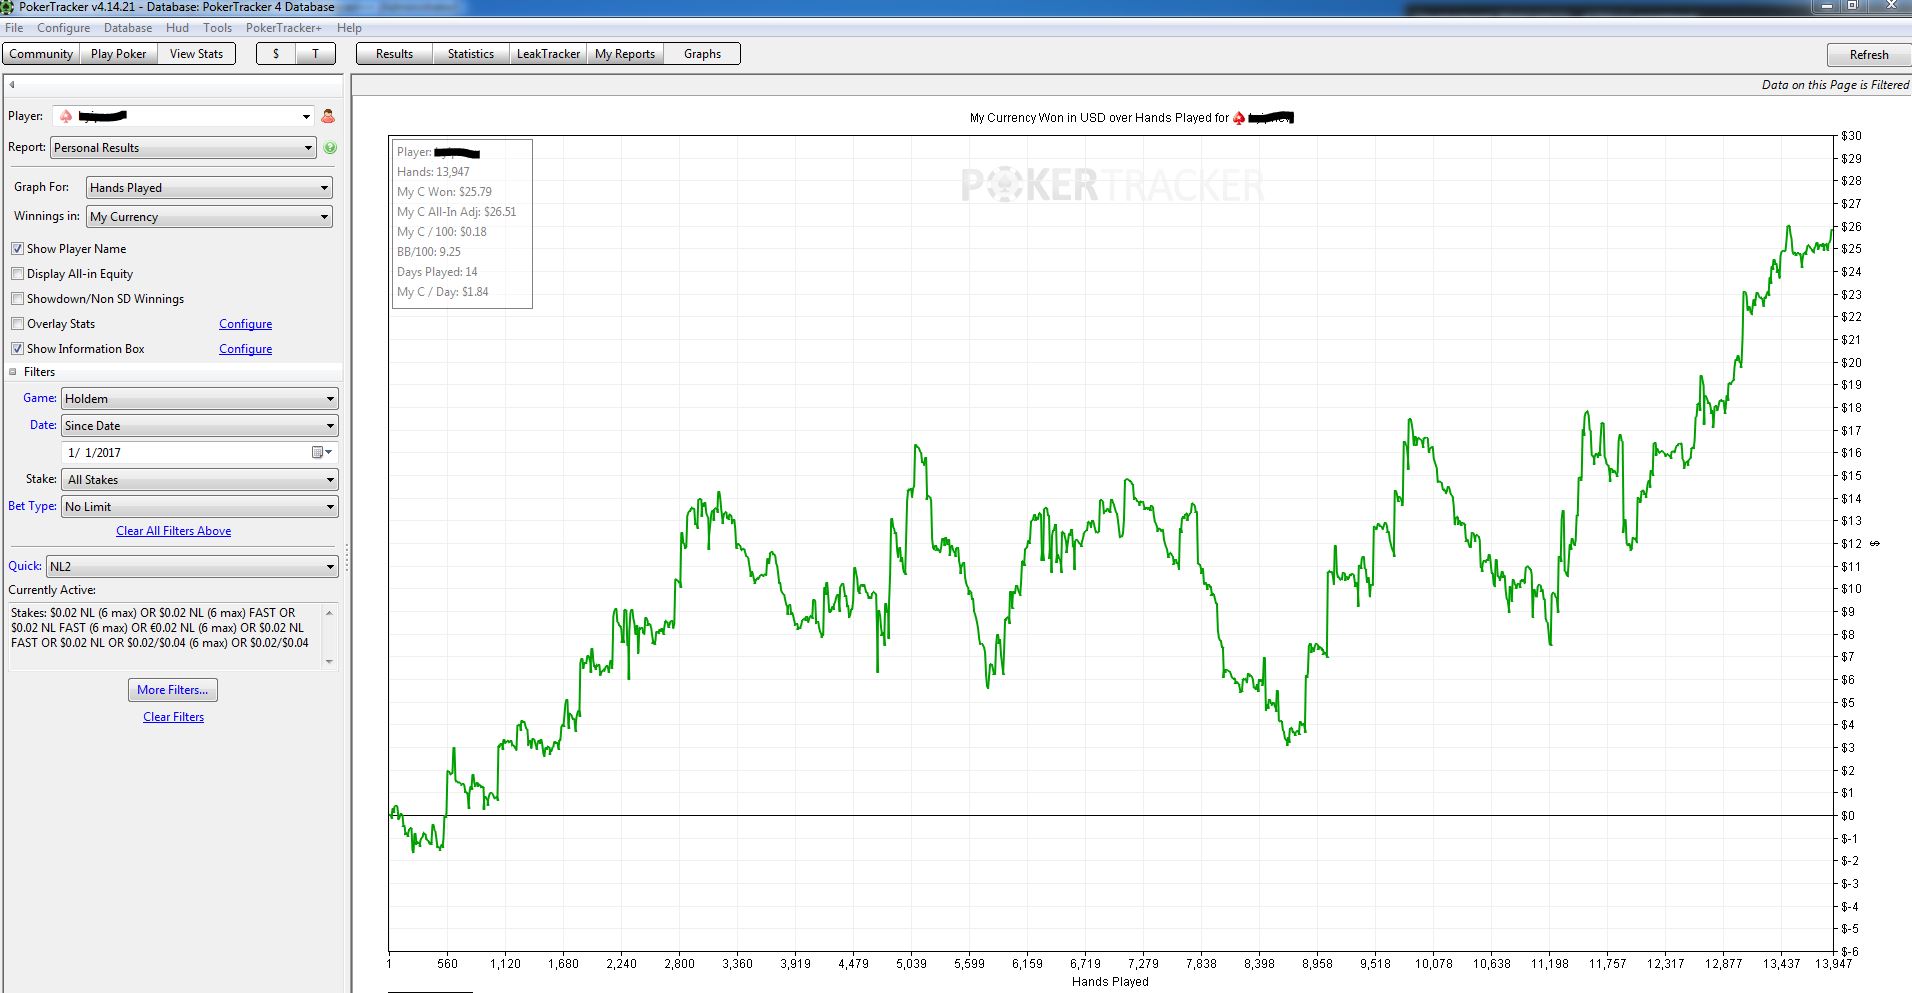Enable the Overlay Stats checkbox
The height and width of the screenshot is (993, 1912).
17,324
